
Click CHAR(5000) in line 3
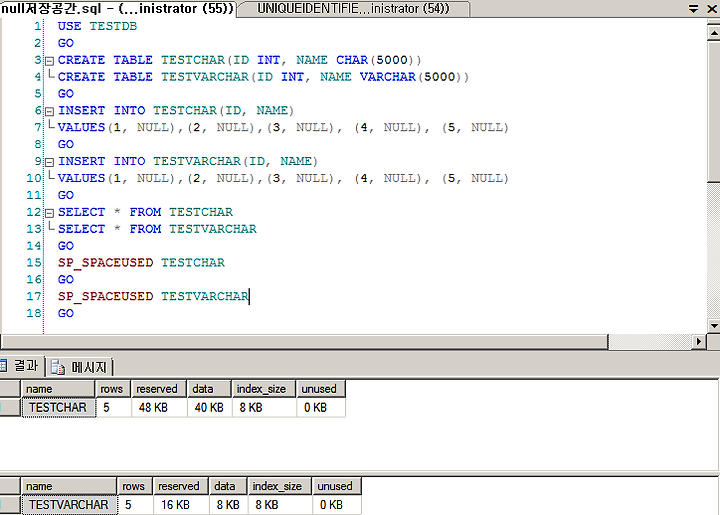(378, 60)
